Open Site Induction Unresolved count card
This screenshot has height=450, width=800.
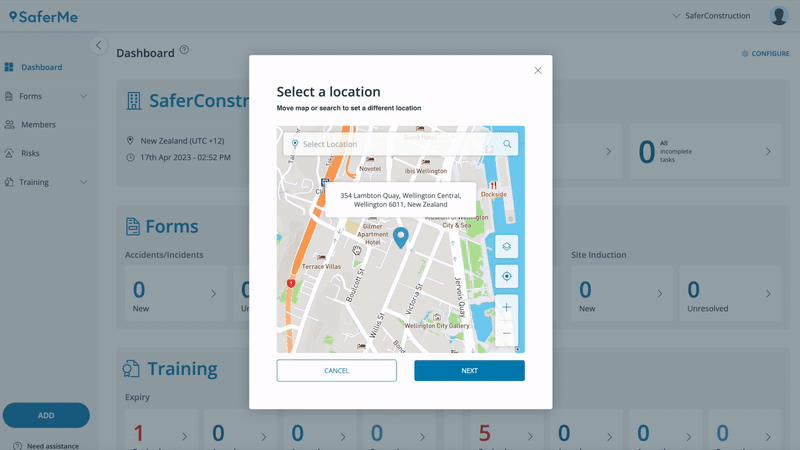point(730,293)
